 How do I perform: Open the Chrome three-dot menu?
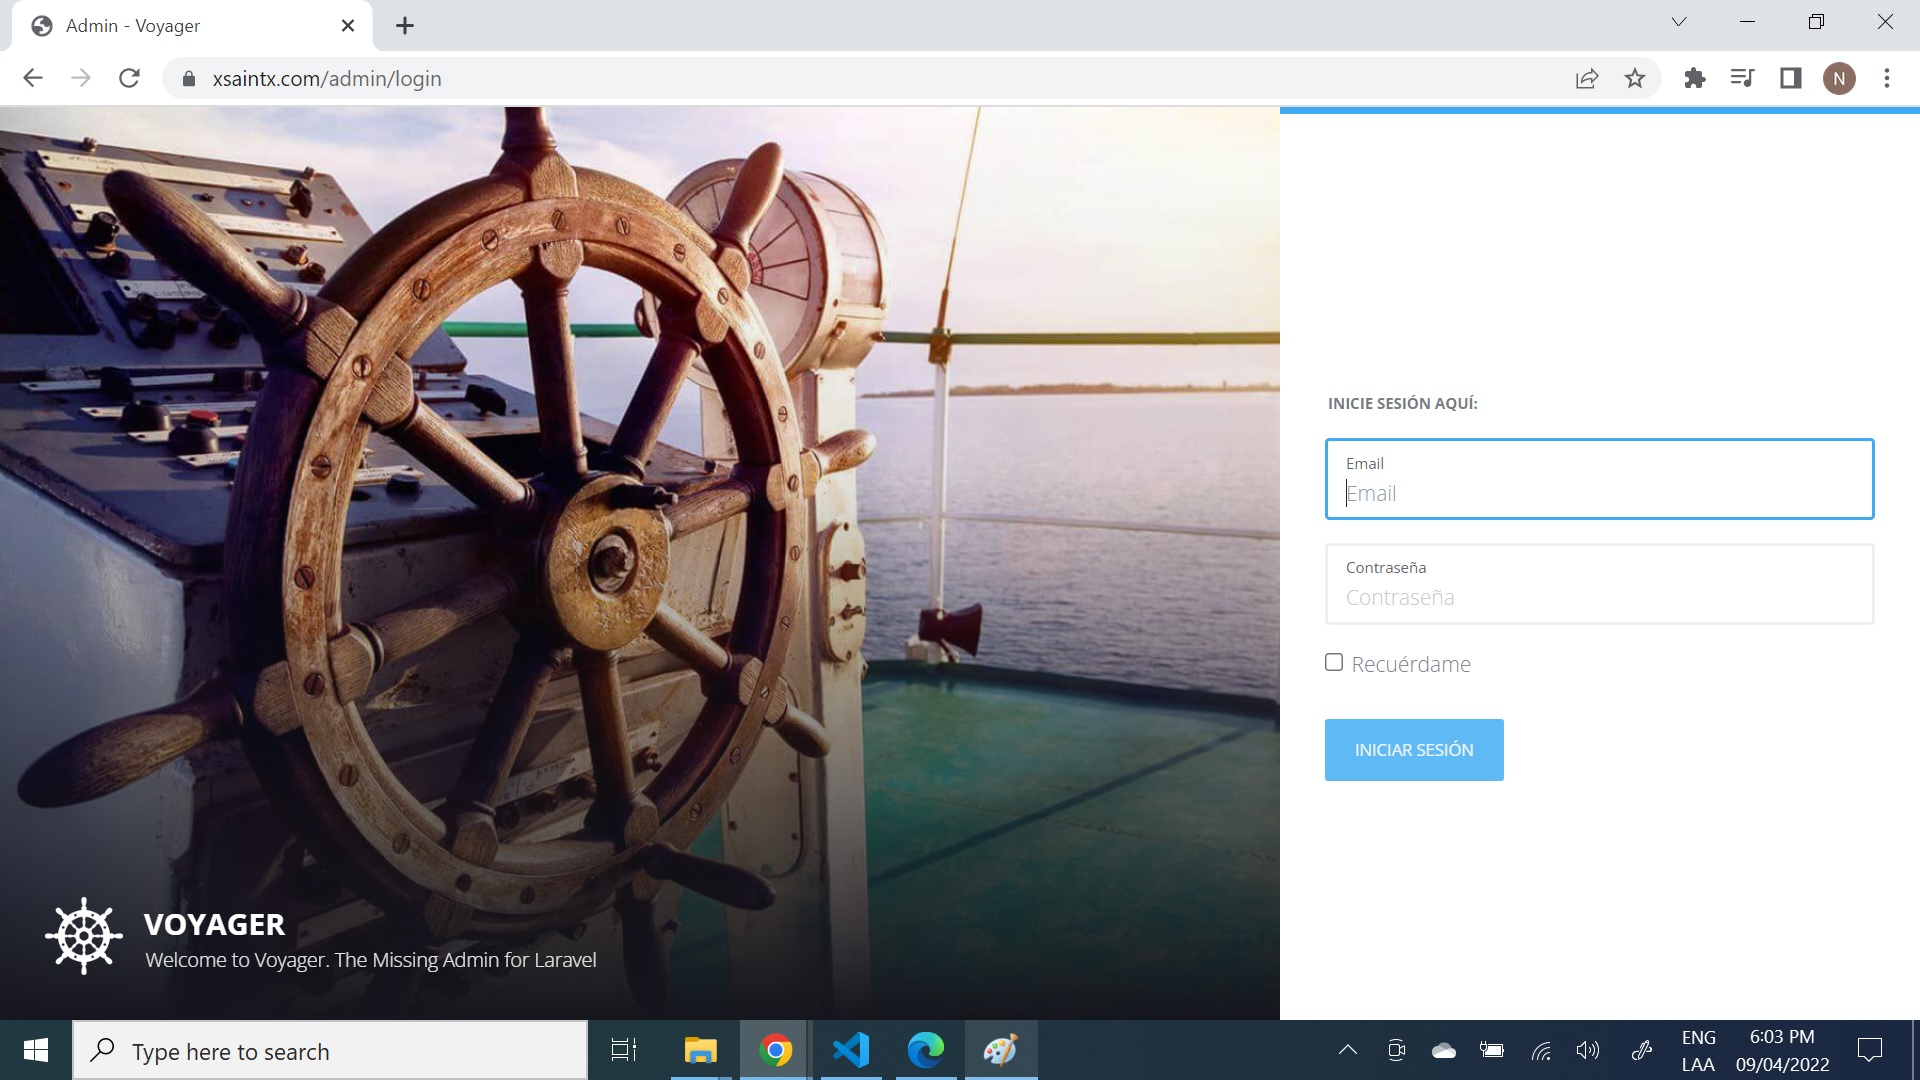1886,78
